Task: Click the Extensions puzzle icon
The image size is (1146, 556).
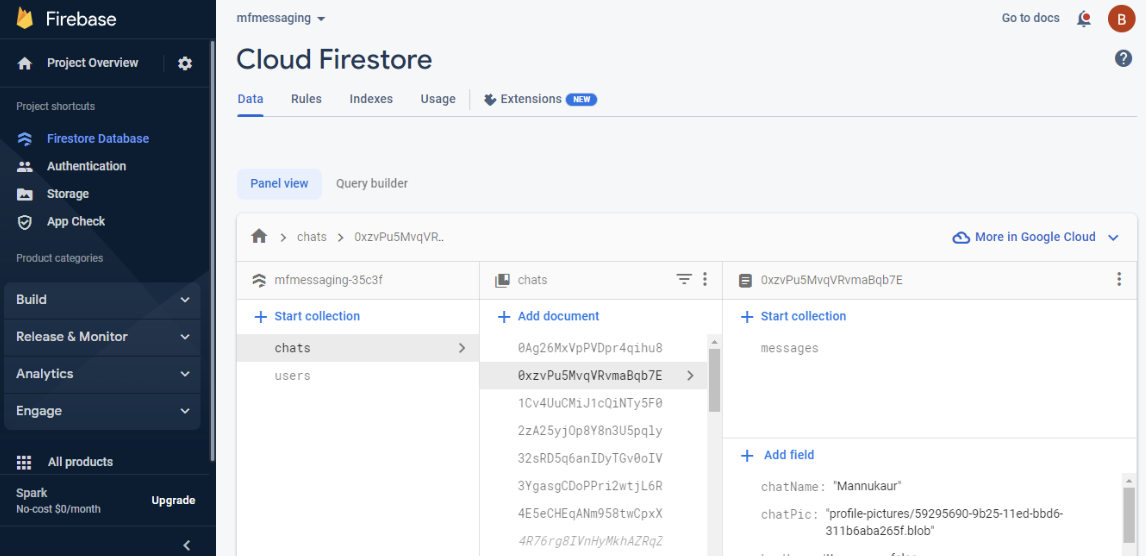Action: (490, 99)
